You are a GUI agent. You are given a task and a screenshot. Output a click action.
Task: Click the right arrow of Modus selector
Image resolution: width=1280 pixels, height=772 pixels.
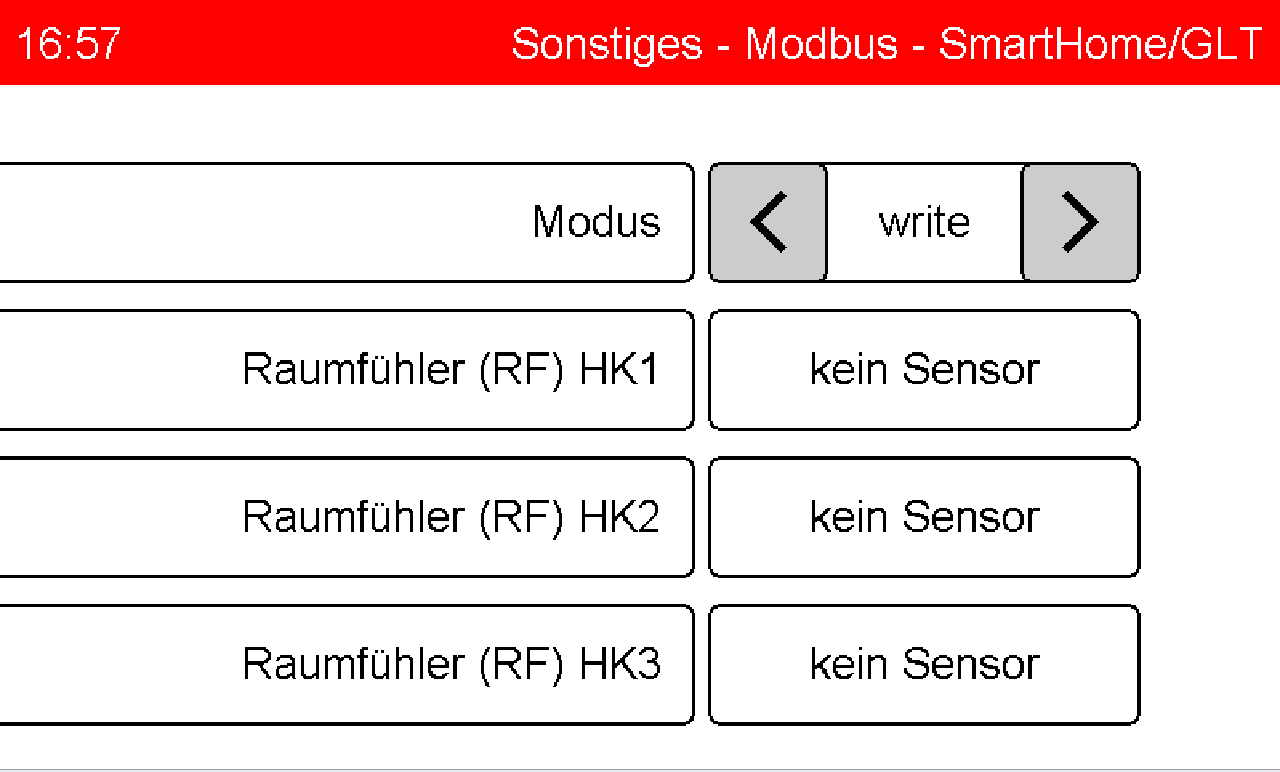tap(1080, 223)
